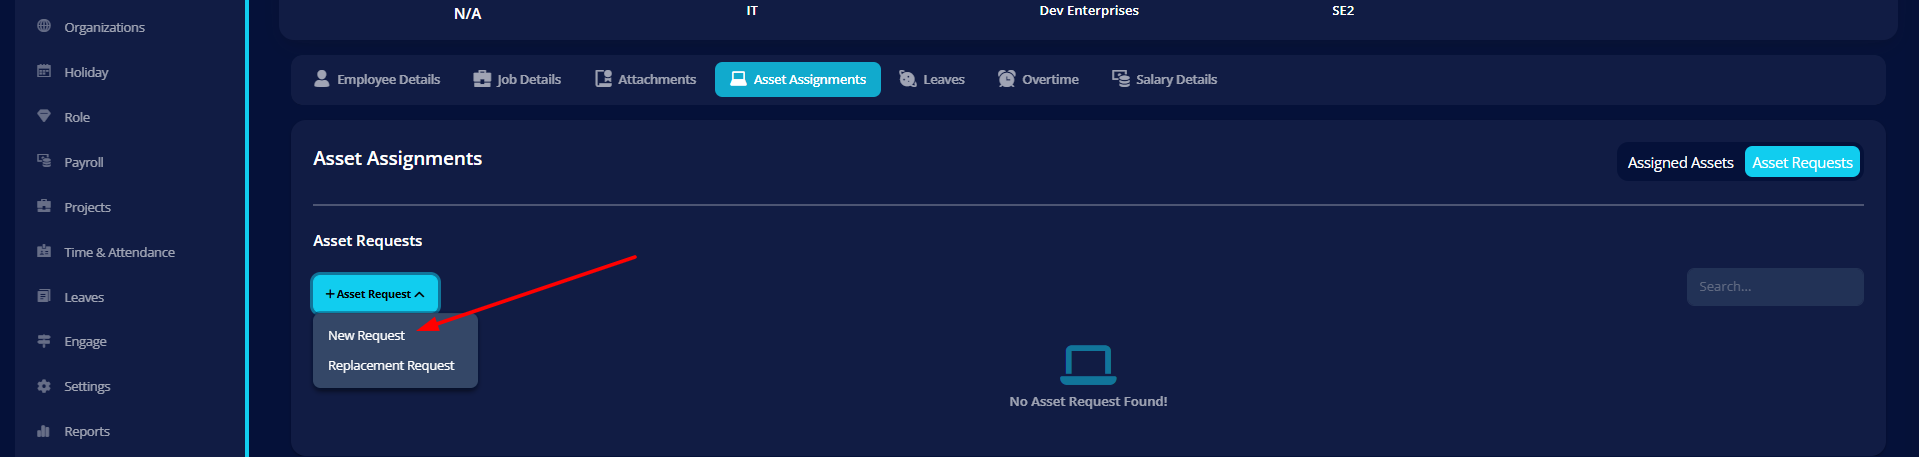Switch to Salary Details tab
This screenshot has height=457, width=1919.
(x=1164, y=79)
